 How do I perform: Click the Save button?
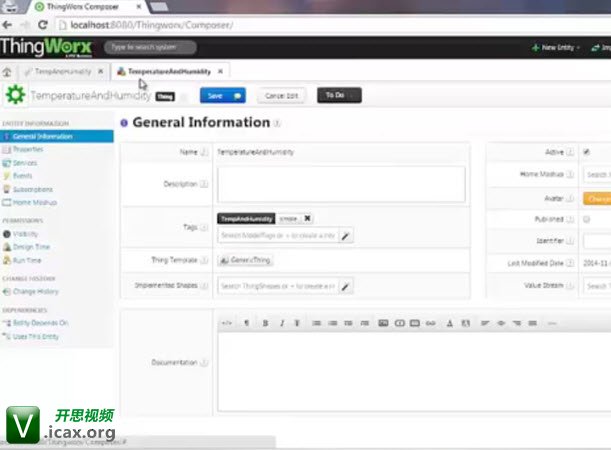[x=223, y=96]
